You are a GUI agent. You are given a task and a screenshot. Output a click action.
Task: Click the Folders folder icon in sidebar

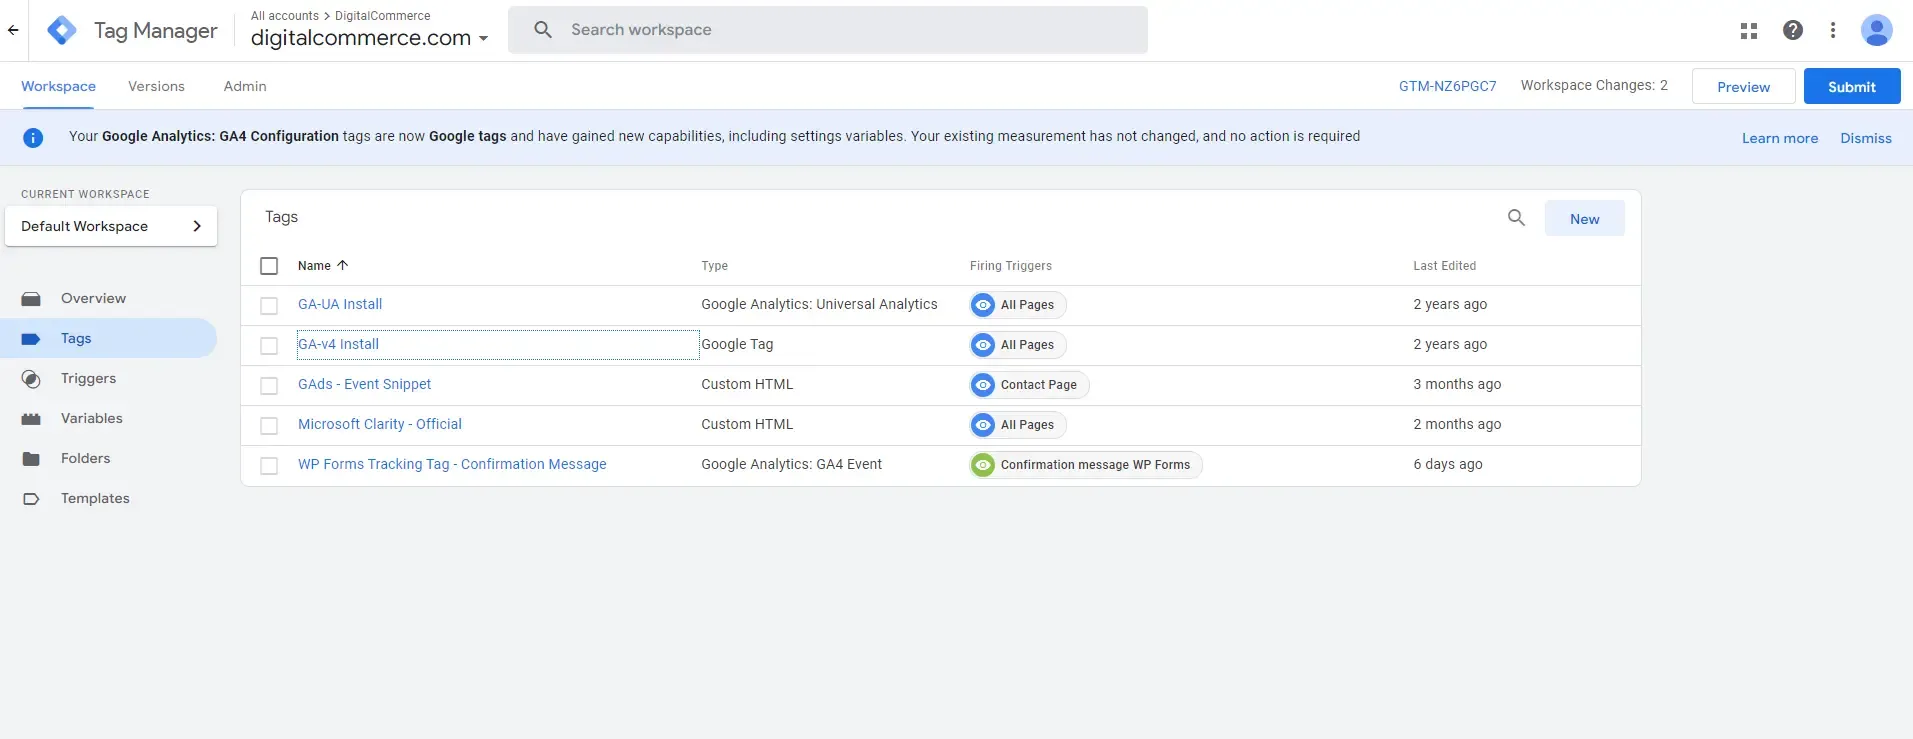pyautogui.click(x=31, y=459)
